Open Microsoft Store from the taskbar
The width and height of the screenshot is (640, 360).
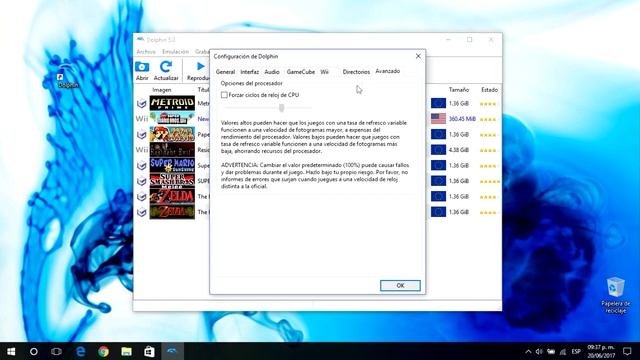[x=149, y=351]
